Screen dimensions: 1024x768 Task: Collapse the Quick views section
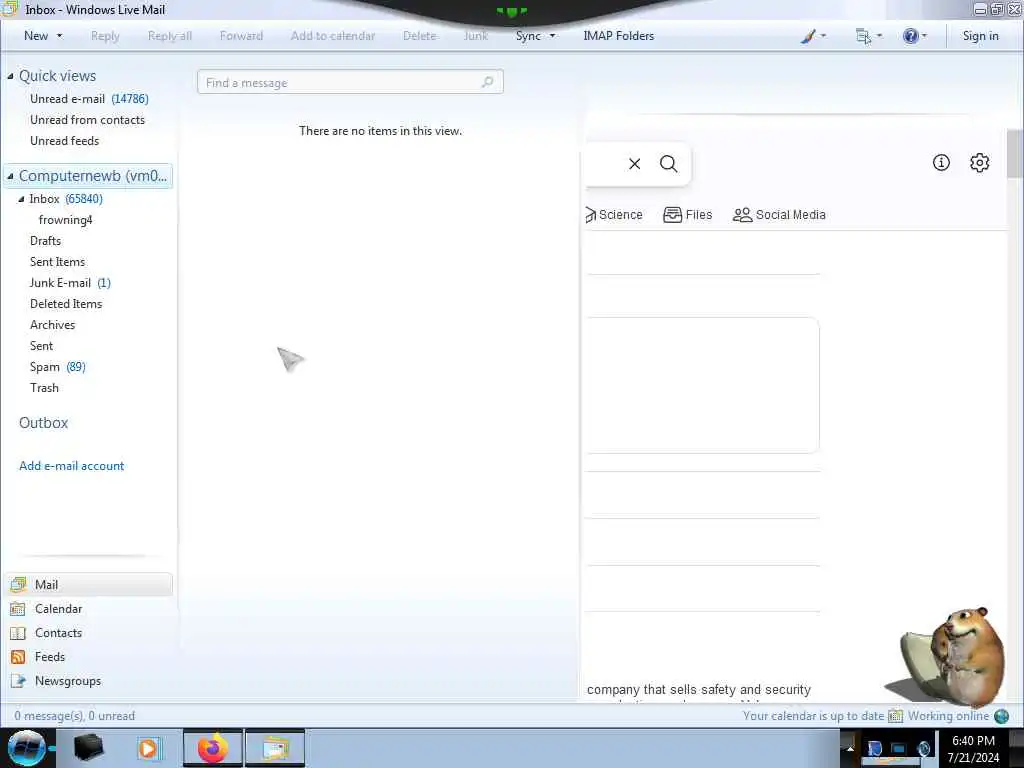[10, 76]
